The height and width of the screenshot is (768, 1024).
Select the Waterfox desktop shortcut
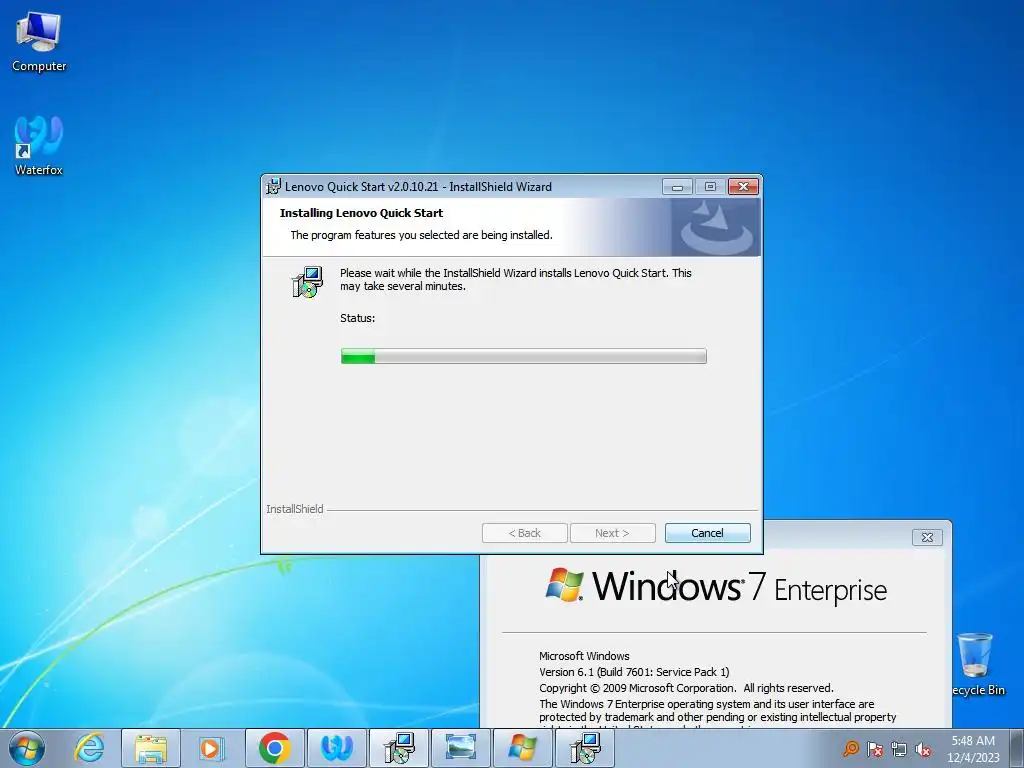click(39, 146)
